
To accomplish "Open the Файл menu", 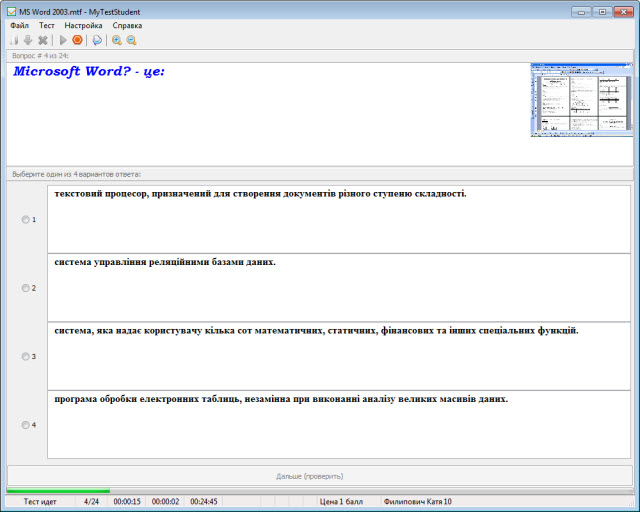I will (19, 25).
